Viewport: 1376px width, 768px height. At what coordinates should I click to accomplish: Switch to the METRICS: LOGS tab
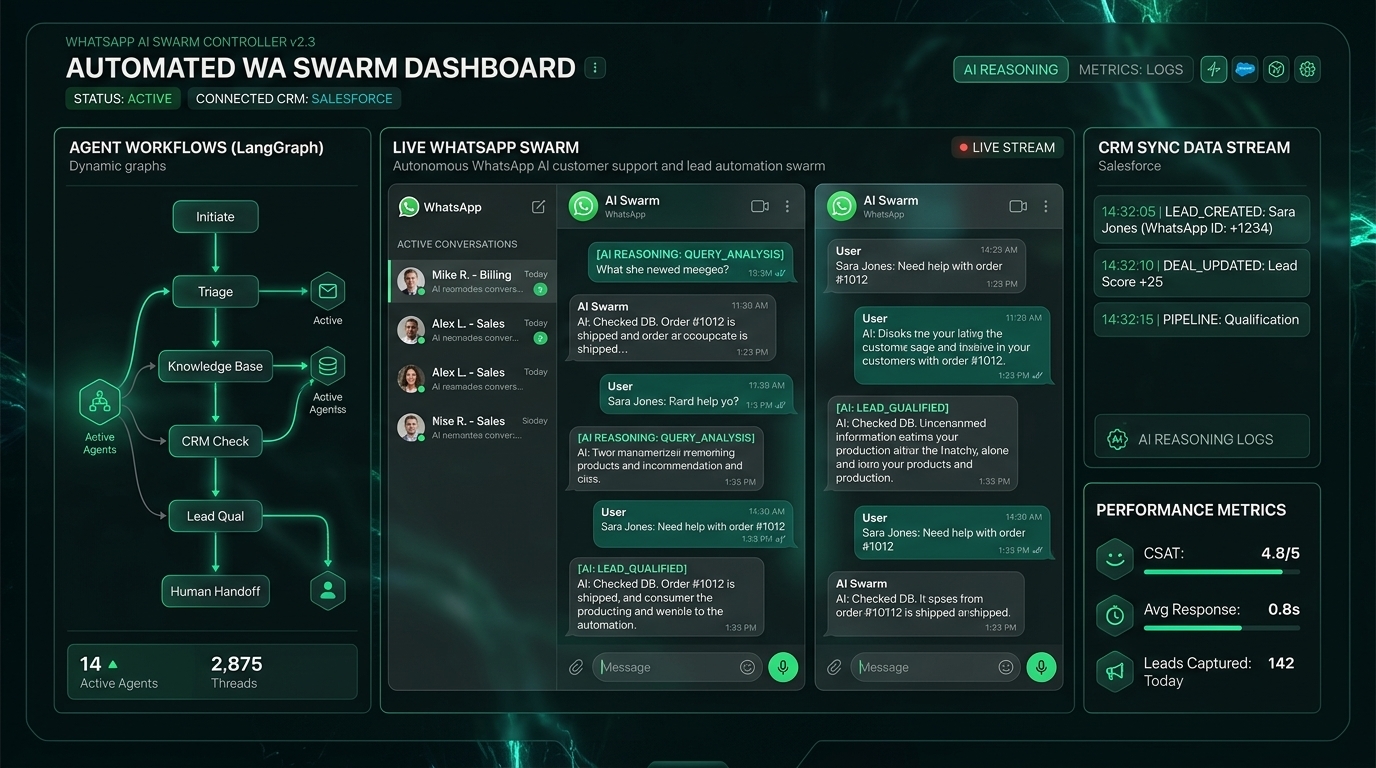(x=1130, y=69)
